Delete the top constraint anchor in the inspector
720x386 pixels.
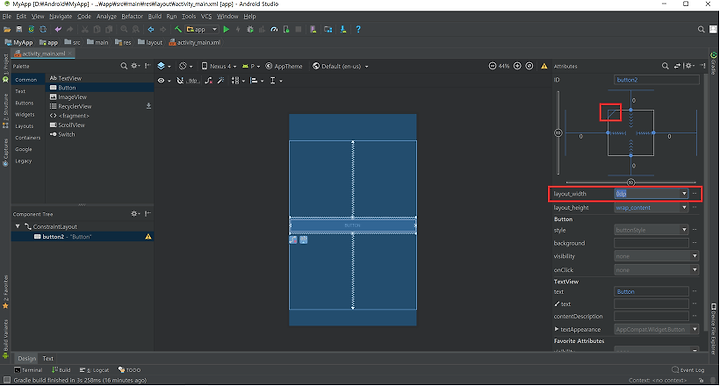click(x=631, y=110)
